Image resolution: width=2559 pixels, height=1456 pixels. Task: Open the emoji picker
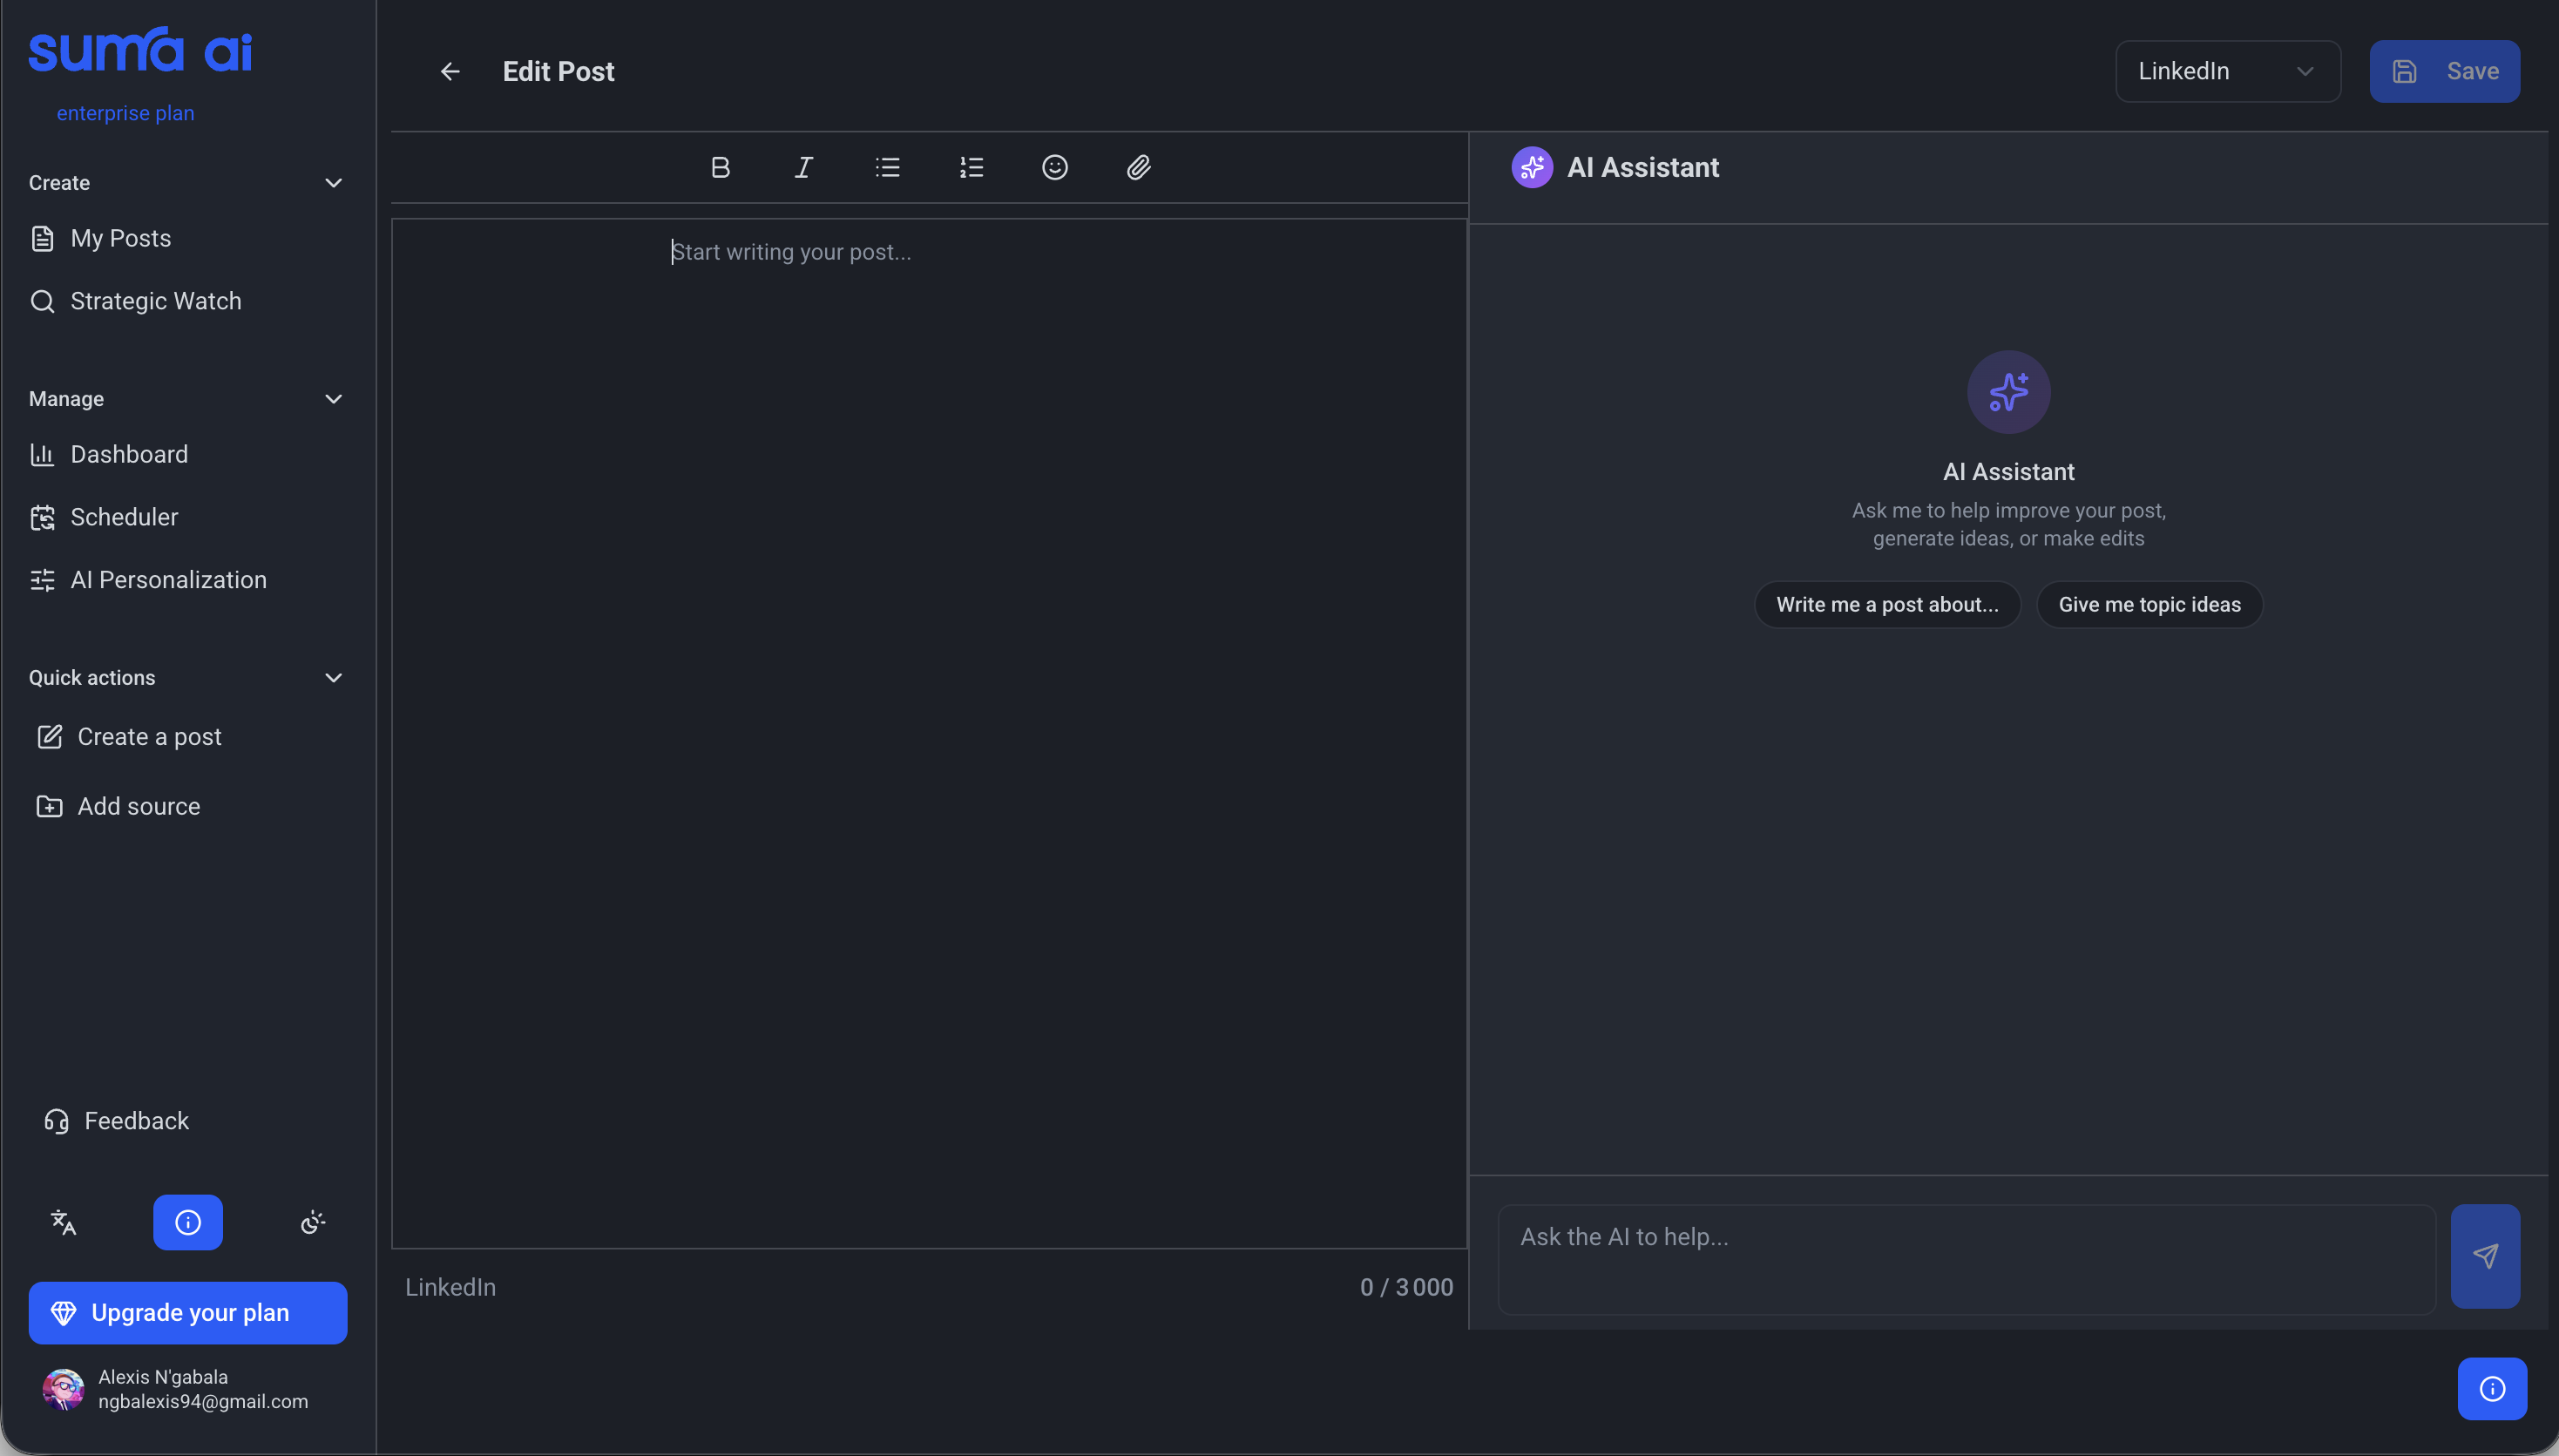pos(1054,167)
